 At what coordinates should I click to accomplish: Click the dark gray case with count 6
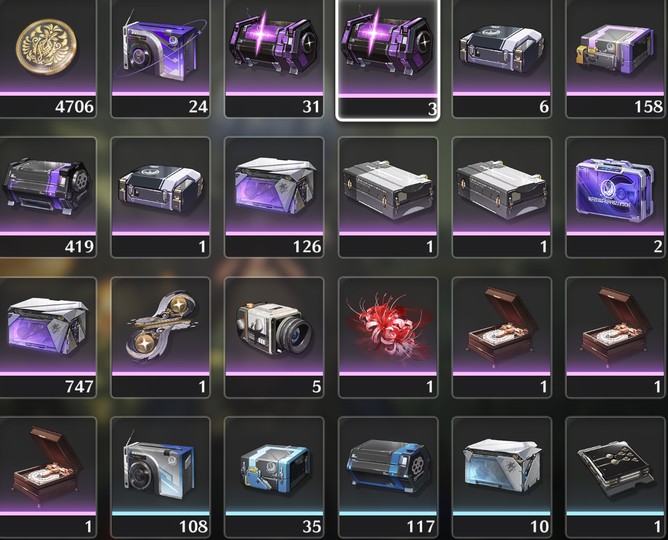tap(501, 58)
